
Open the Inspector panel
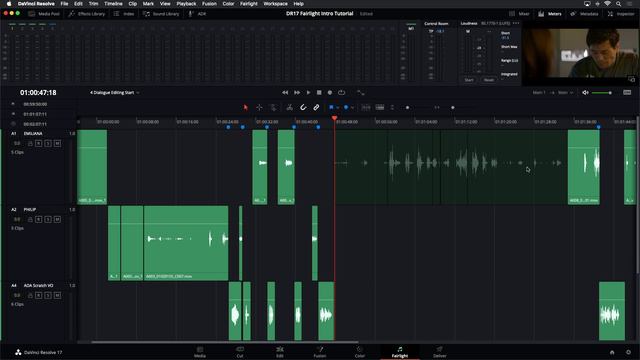[x=621, y=13]
